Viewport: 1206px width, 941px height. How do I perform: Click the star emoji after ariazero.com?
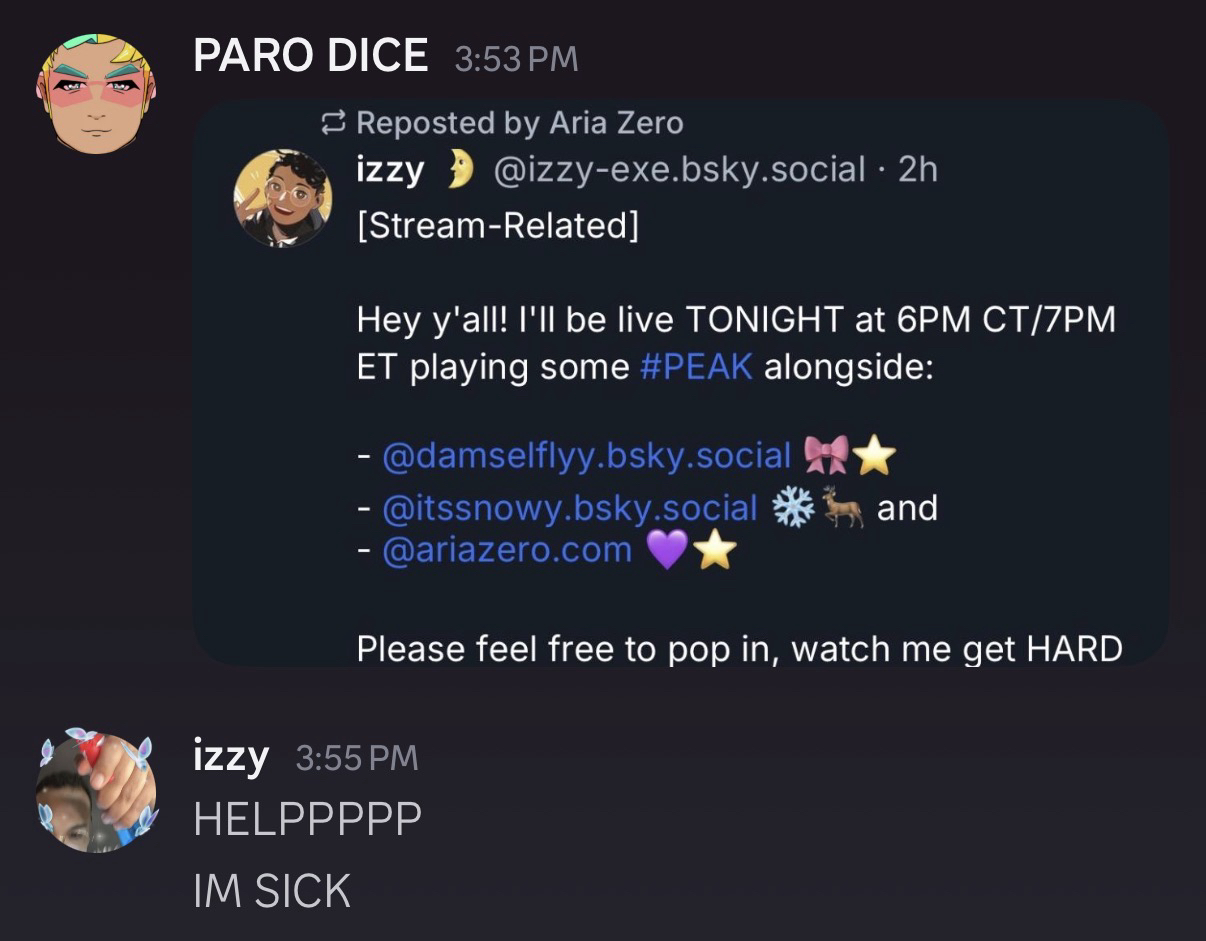(x=715, y=551)
